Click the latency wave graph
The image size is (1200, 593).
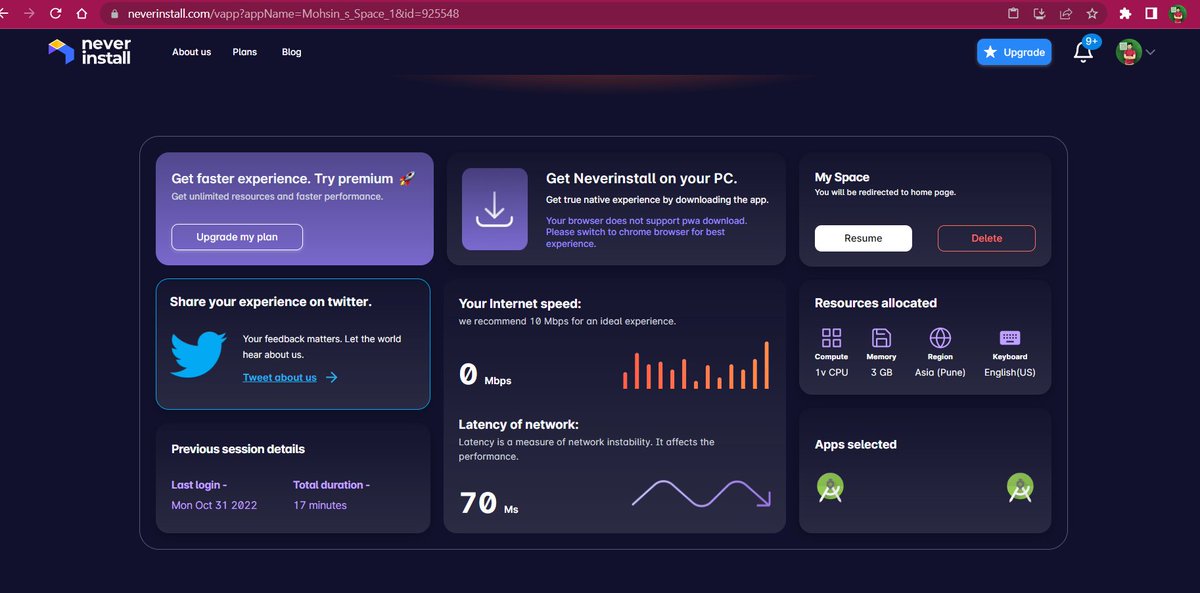coord(701,493)
